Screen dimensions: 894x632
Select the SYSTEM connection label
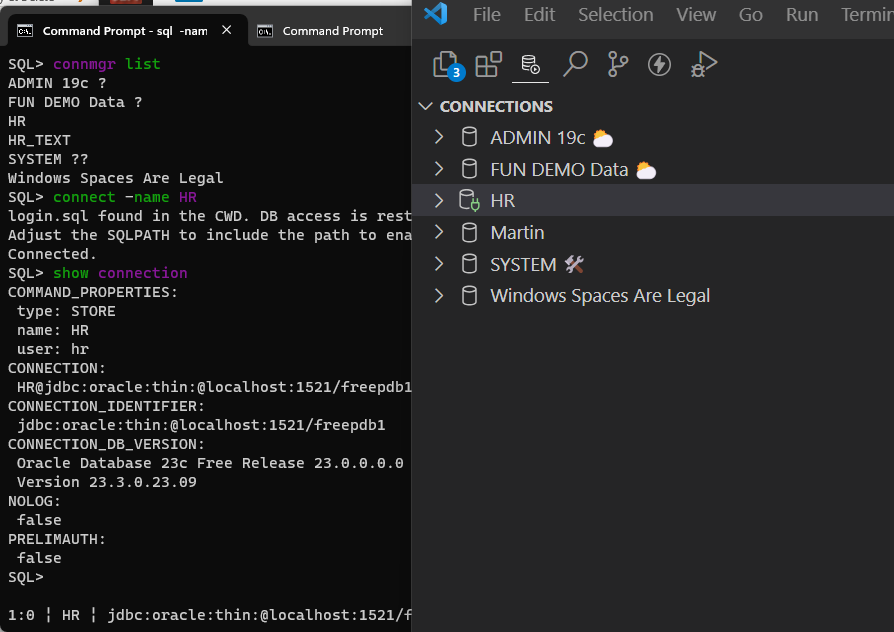[523, 265]
